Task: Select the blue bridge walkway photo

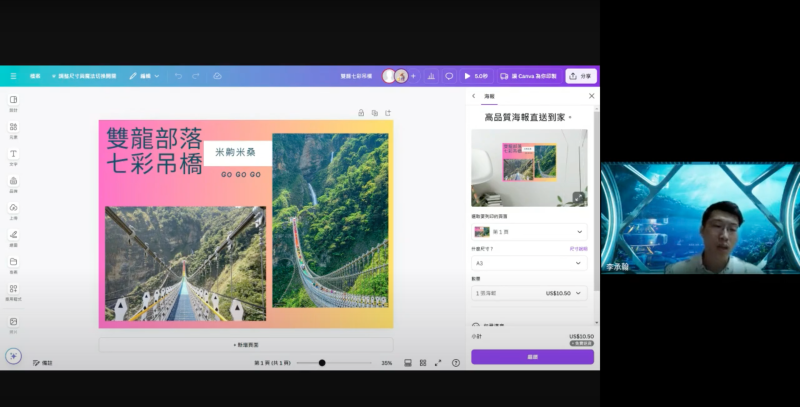Action: 185,264
